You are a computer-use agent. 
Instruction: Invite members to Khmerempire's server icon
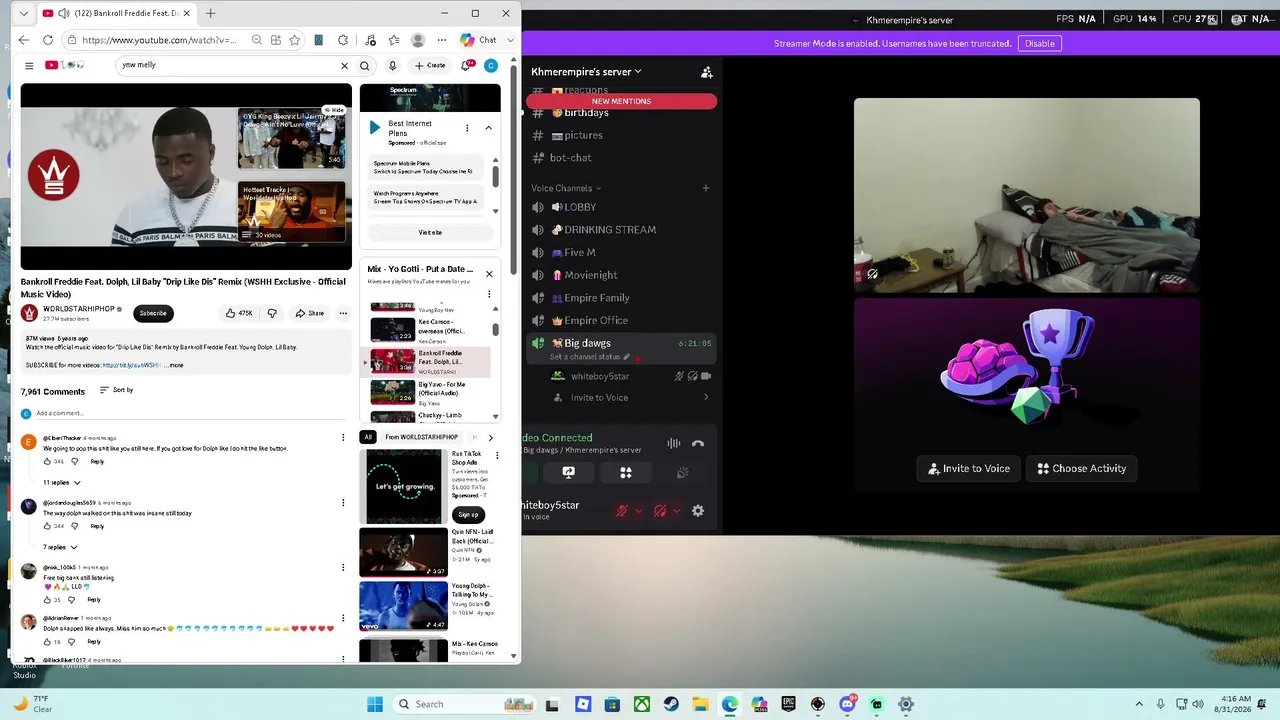point(707,72)
